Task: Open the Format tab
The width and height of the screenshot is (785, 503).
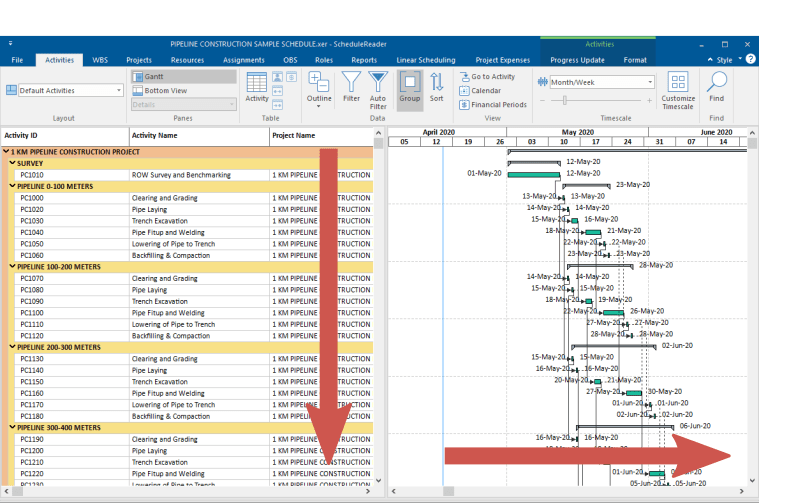Action: click(x=635, y=60)
